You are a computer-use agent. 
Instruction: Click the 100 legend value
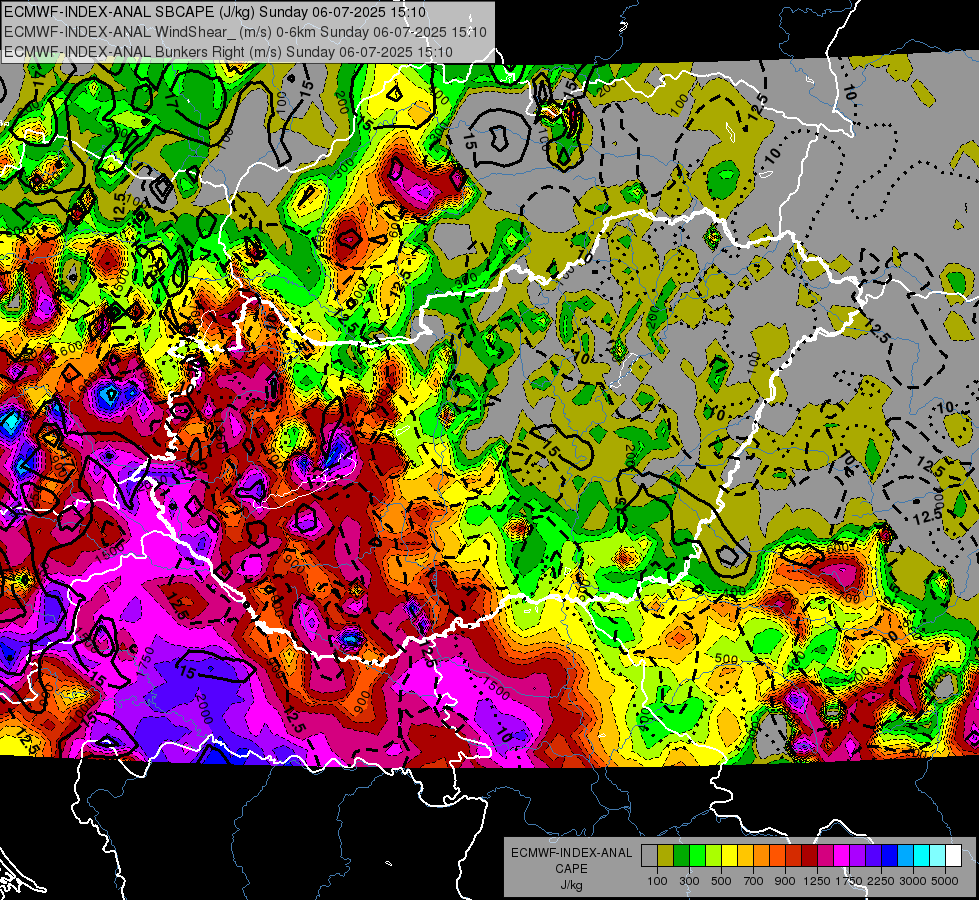[657, 881]
